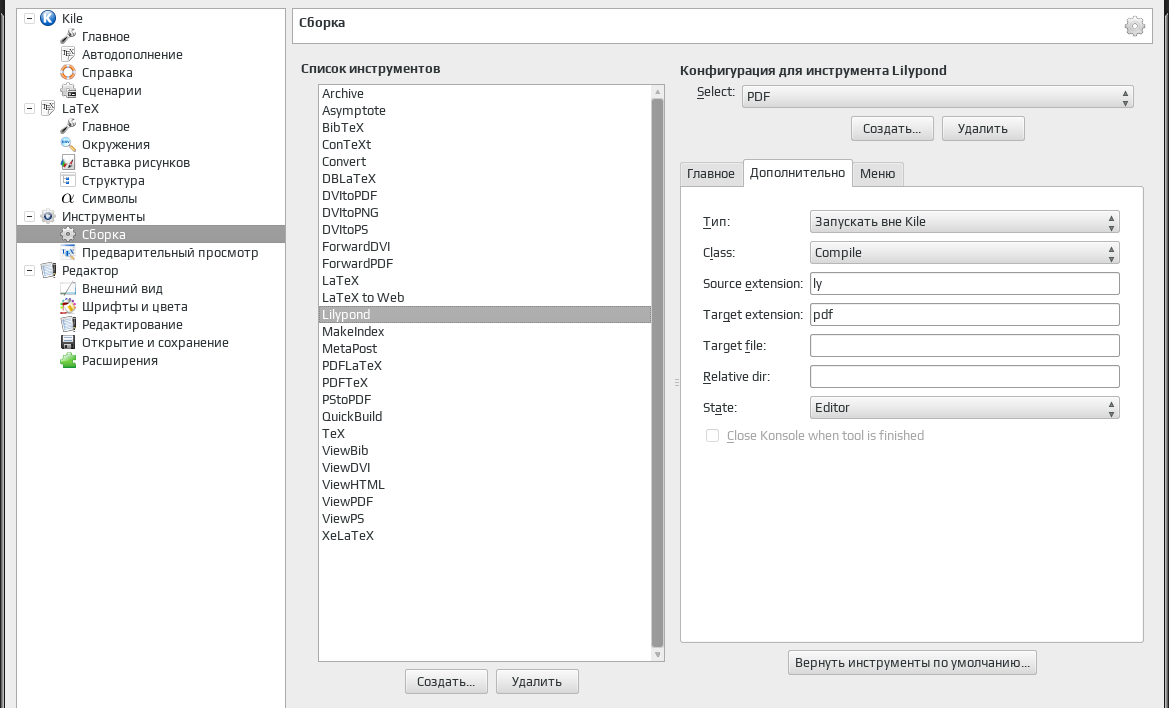The width and height of the screenshot is (1169, 708).
Task: Select PDFLaTeX in the tool list
Action: pos(485,365)
